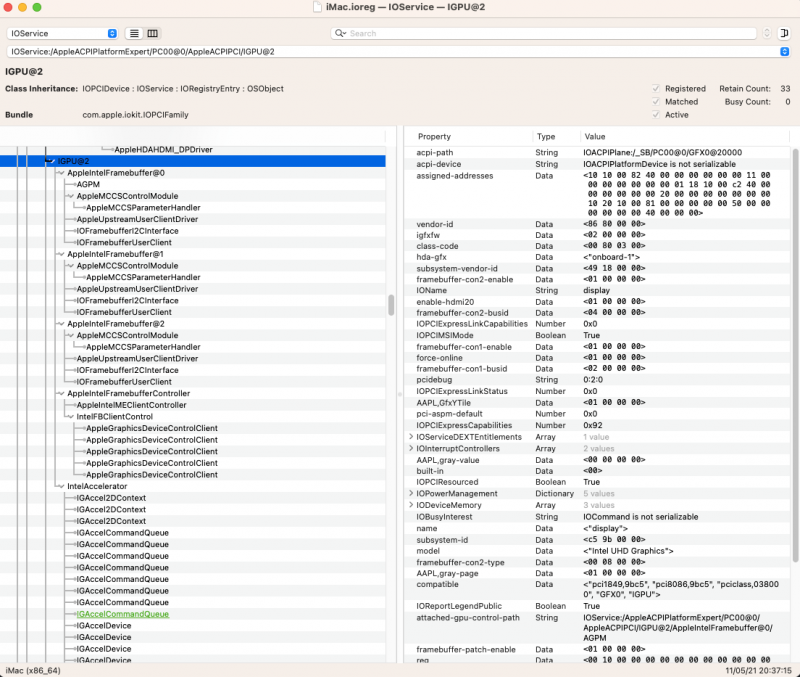Expand the IODeviceMemory array property
Screen dimensions: 800x677
pyautogui.click(x=413, y=505)
